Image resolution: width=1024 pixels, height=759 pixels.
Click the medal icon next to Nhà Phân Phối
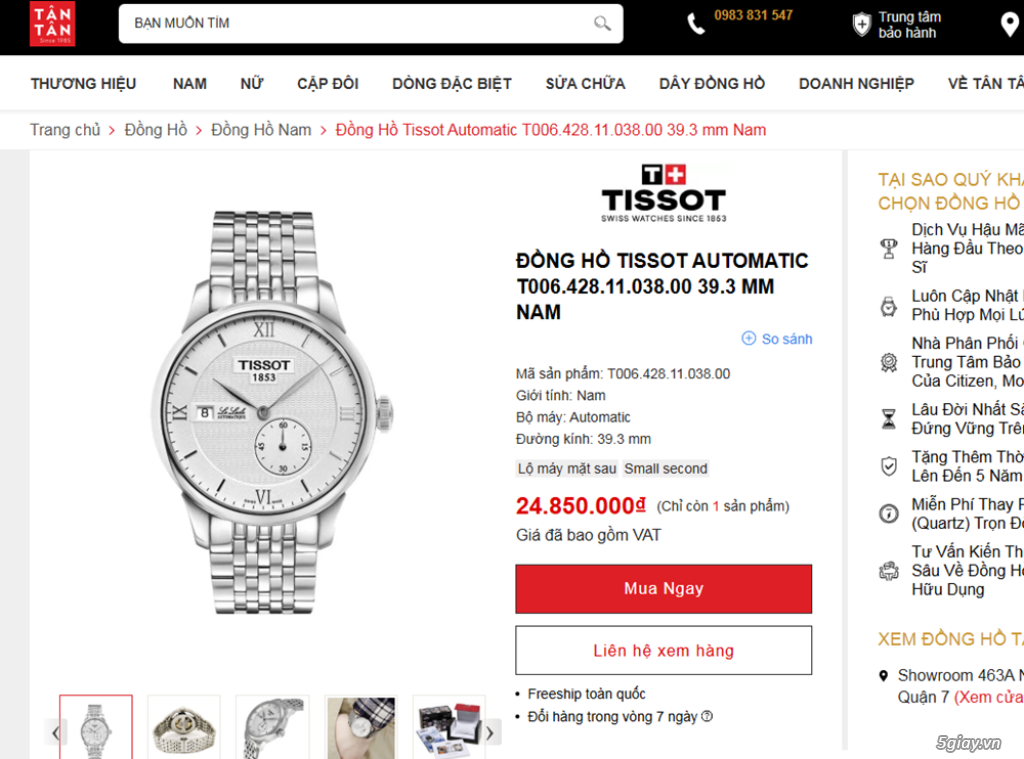[889, 362]
